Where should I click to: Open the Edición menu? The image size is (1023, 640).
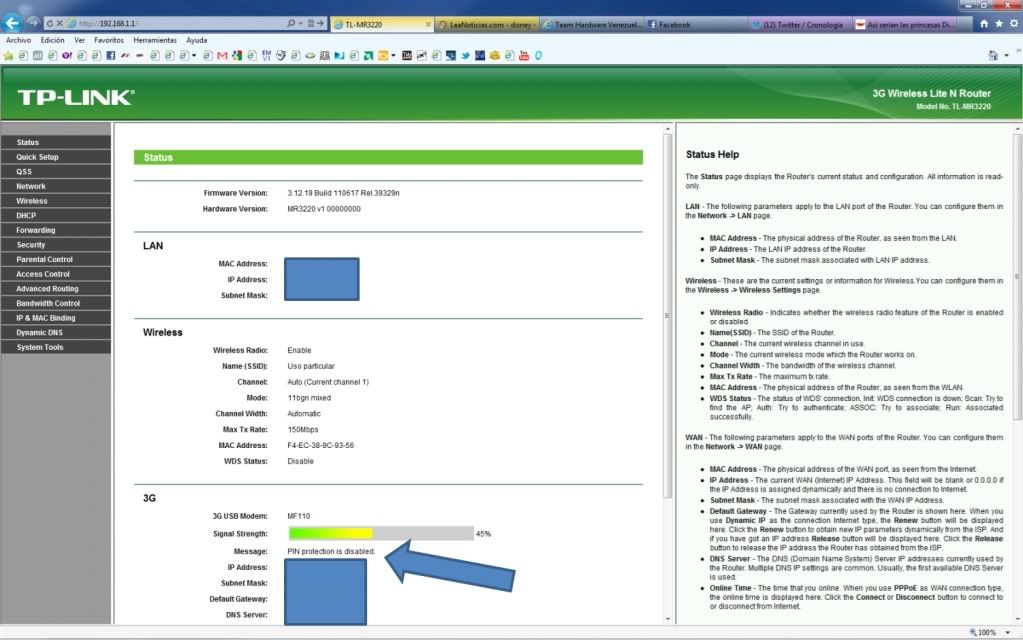52,40
